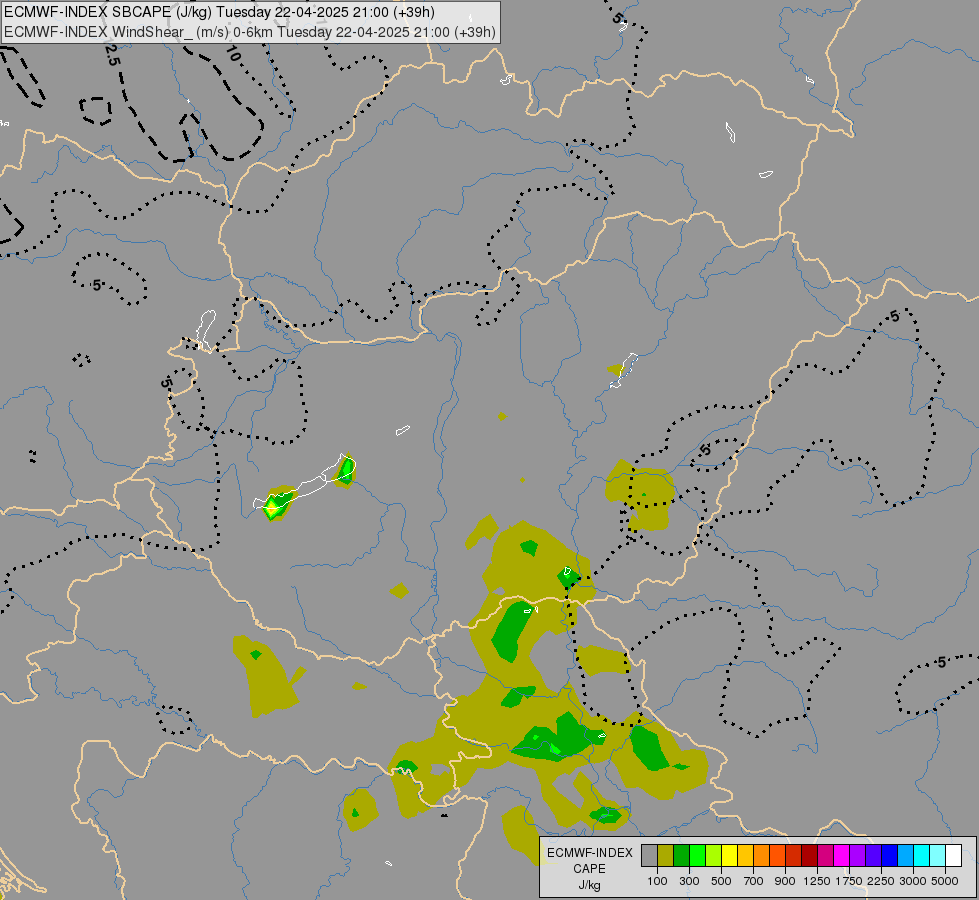Click the '10' wind shear contour label
This screenshot has width=979, height=900.
click(232, 55)
